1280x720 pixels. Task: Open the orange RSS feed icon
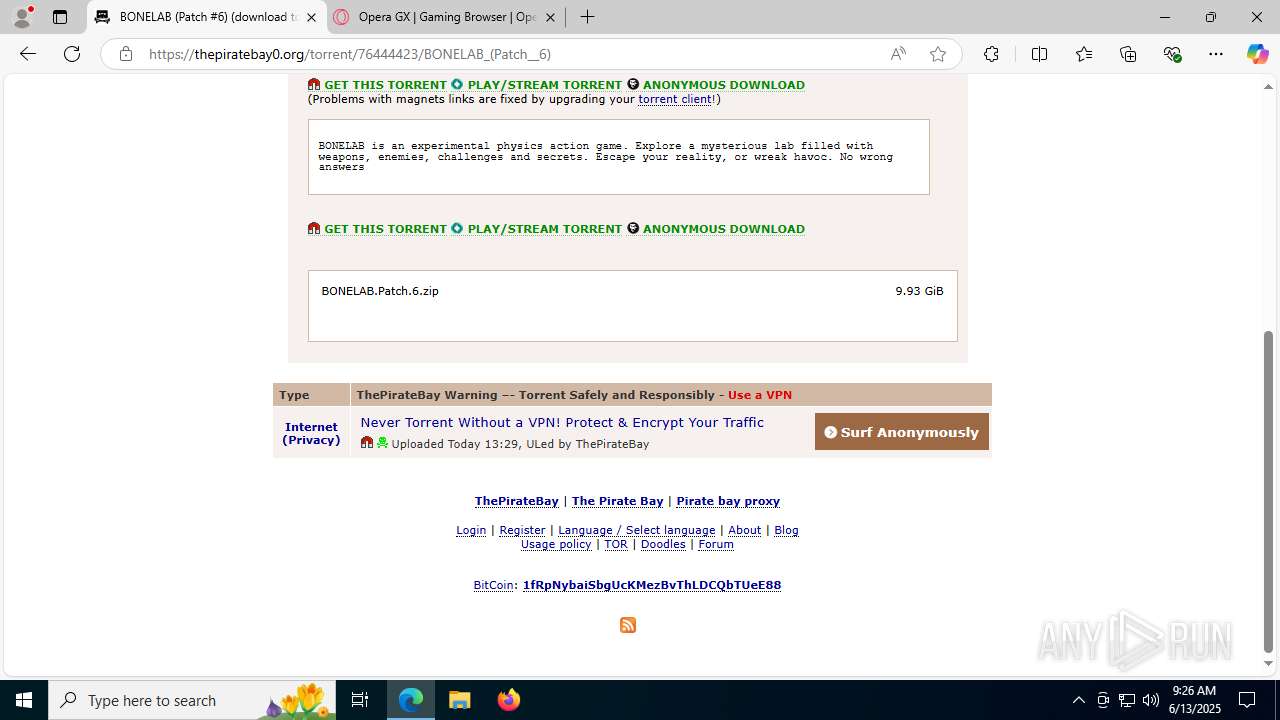(628, 625)
